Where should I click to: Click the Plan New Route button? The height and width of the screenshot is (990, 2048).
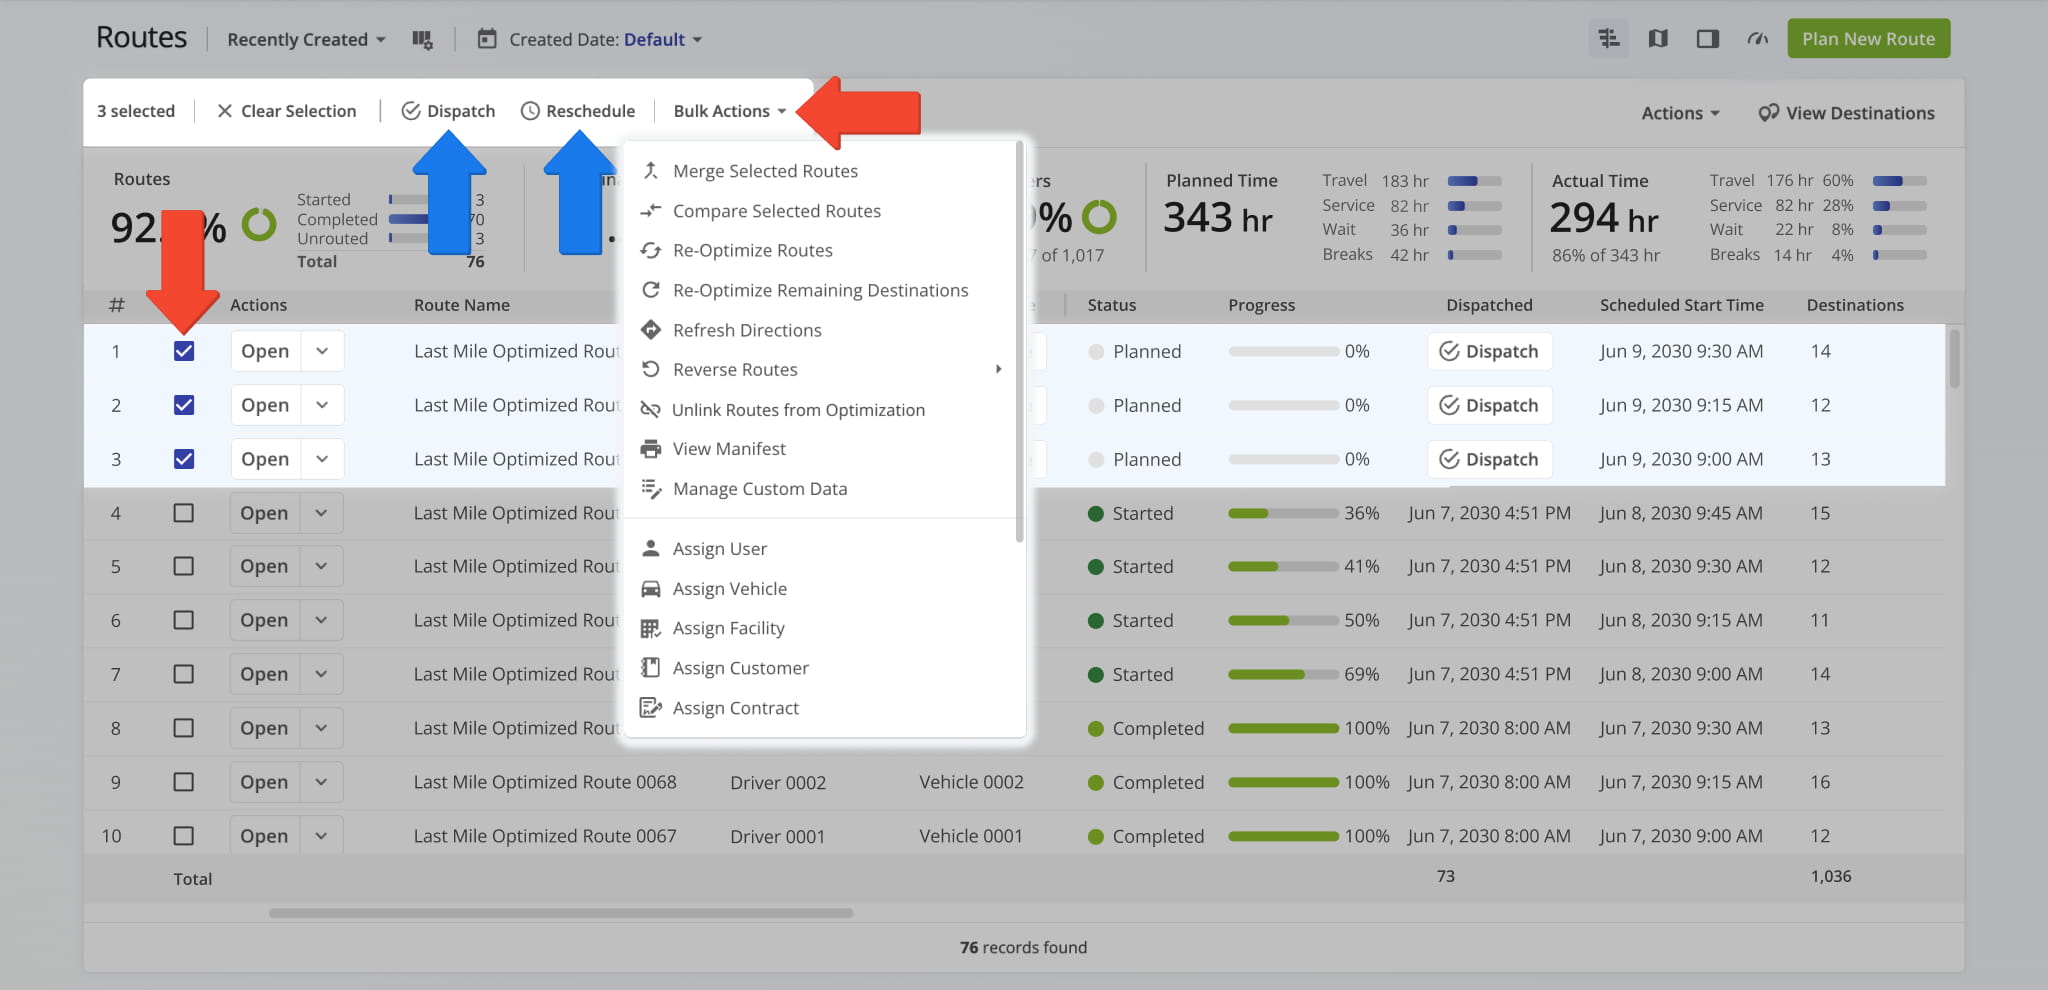click(1868, 39)
